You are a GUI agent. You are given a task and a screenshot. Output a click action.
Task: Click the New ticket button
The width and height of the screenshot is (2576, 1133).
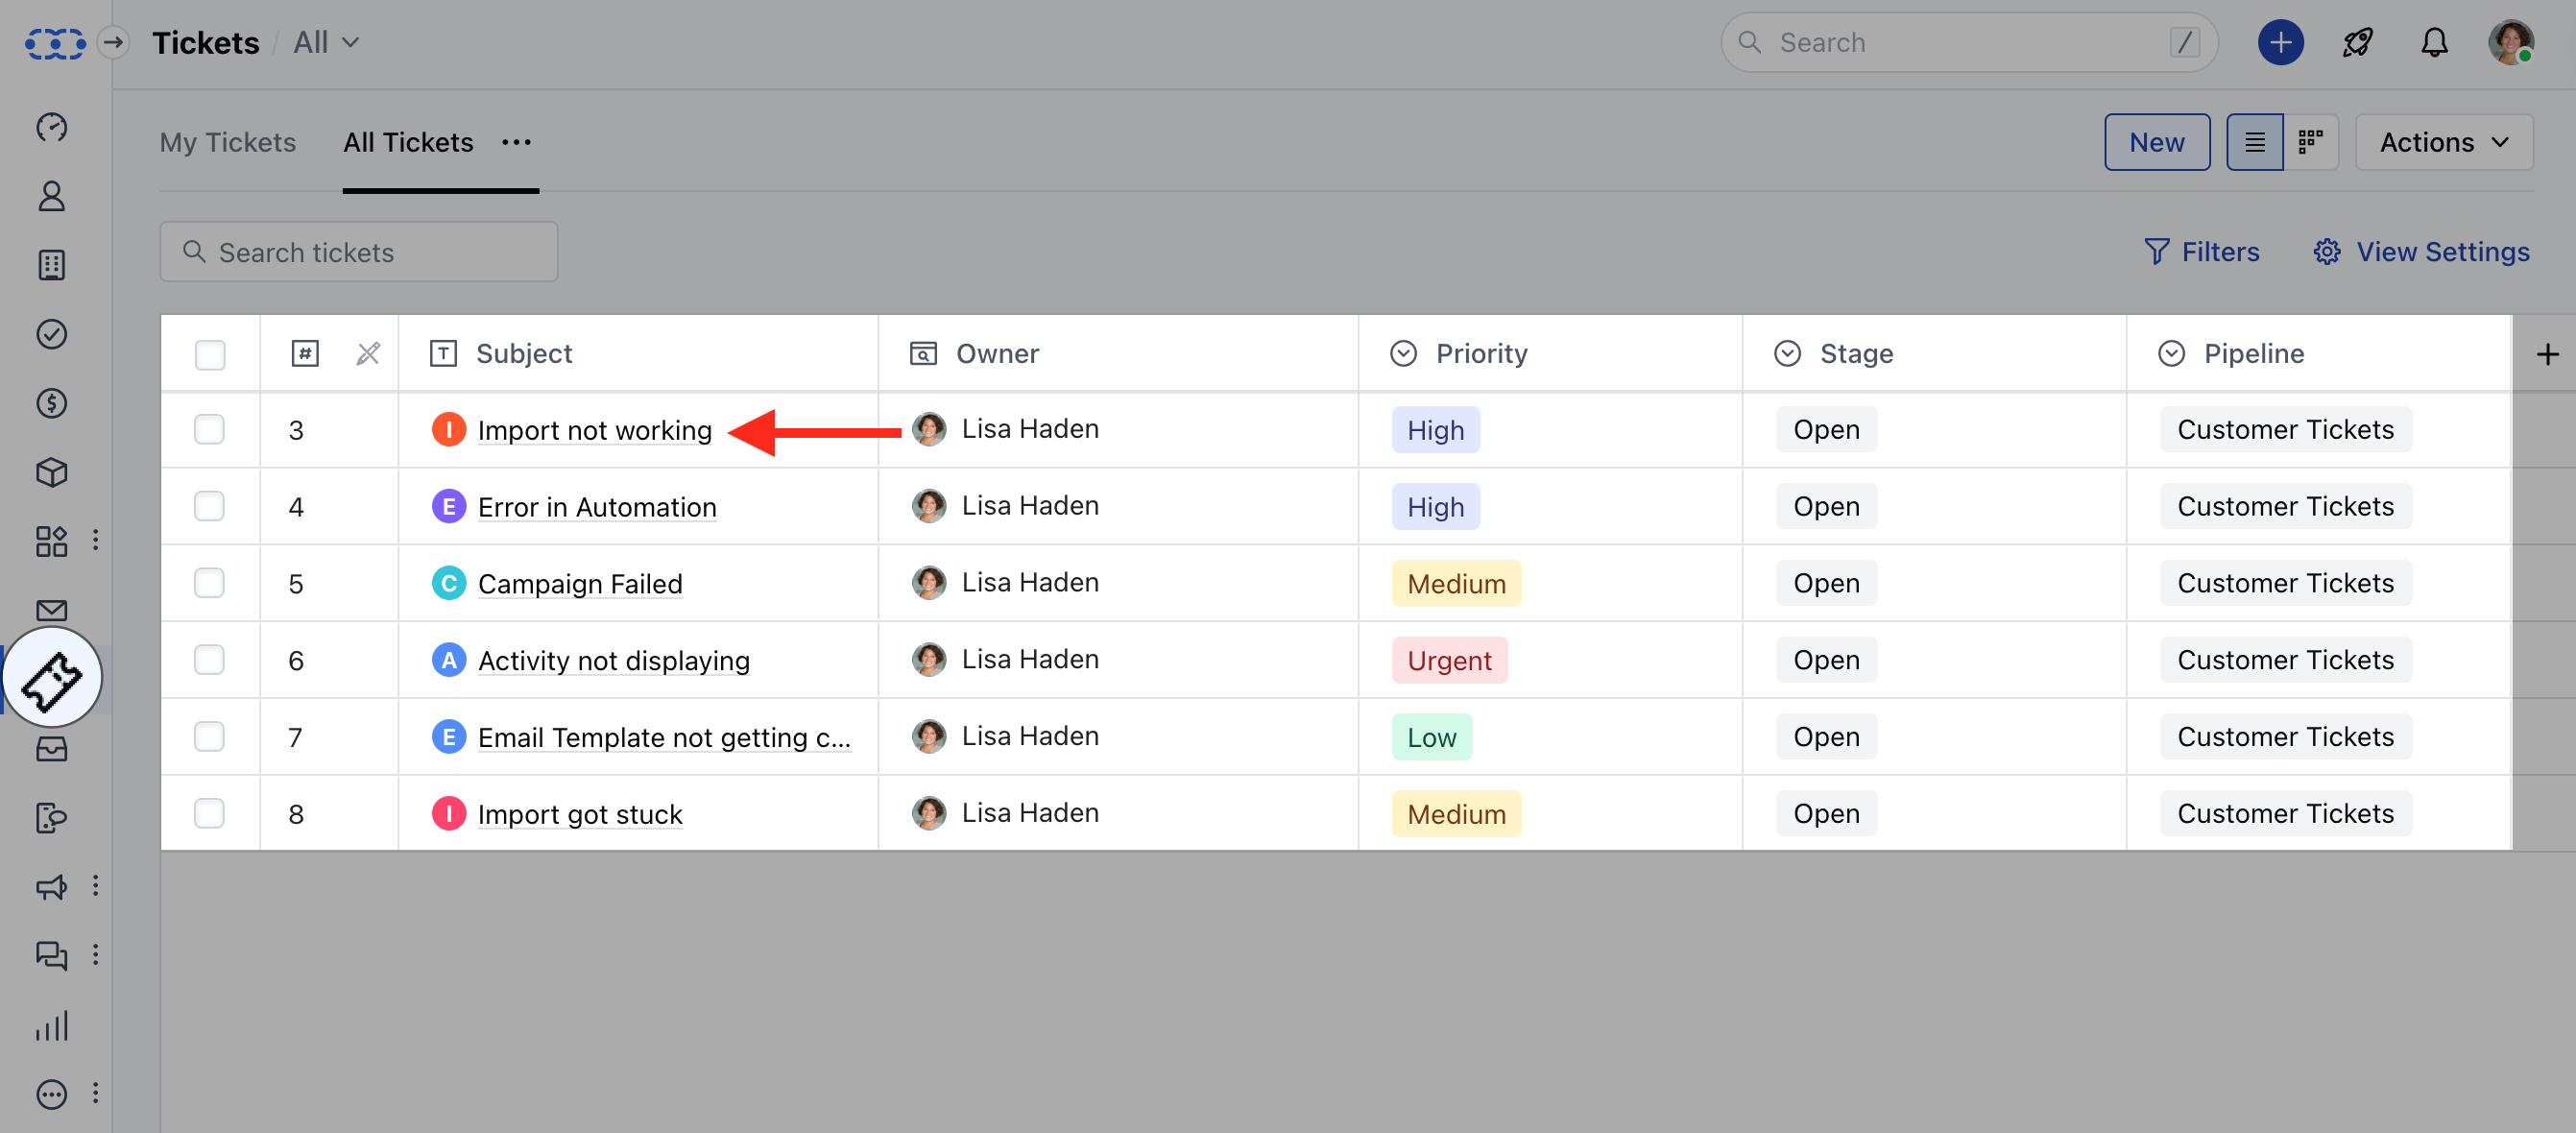click(x=2157, y=142)
